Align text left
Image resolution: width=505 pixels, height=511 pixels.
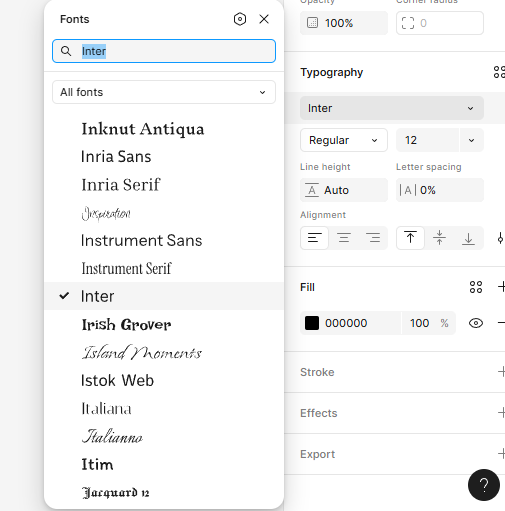[x=314, y=238]
